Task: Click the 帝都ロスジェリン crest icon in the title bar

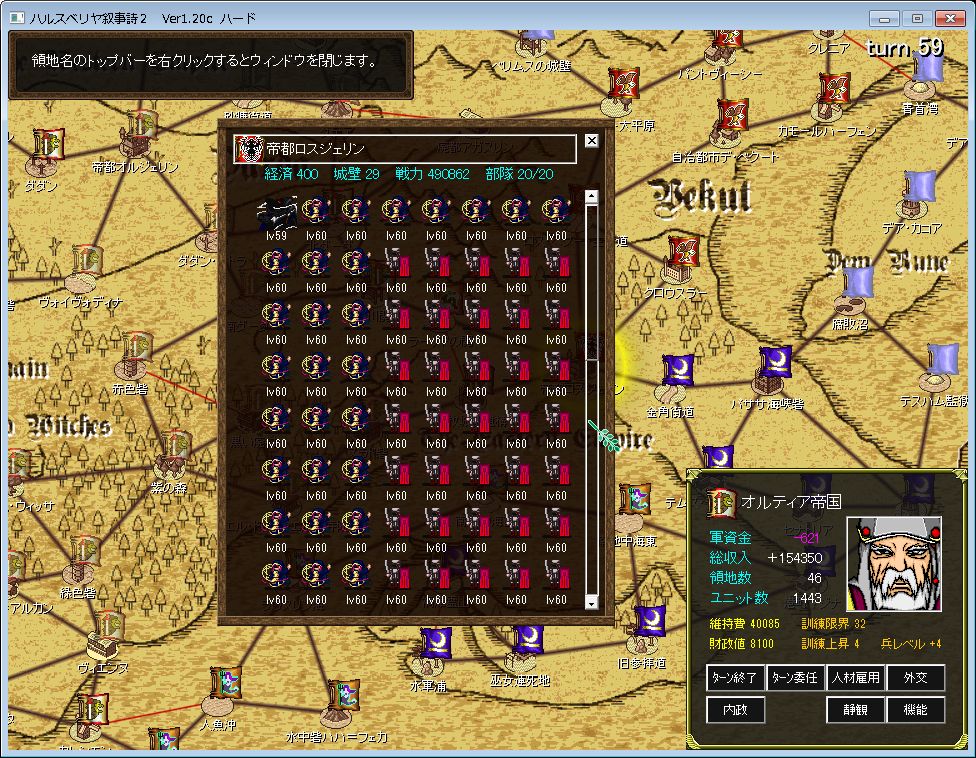Action: tap(249, 149)
